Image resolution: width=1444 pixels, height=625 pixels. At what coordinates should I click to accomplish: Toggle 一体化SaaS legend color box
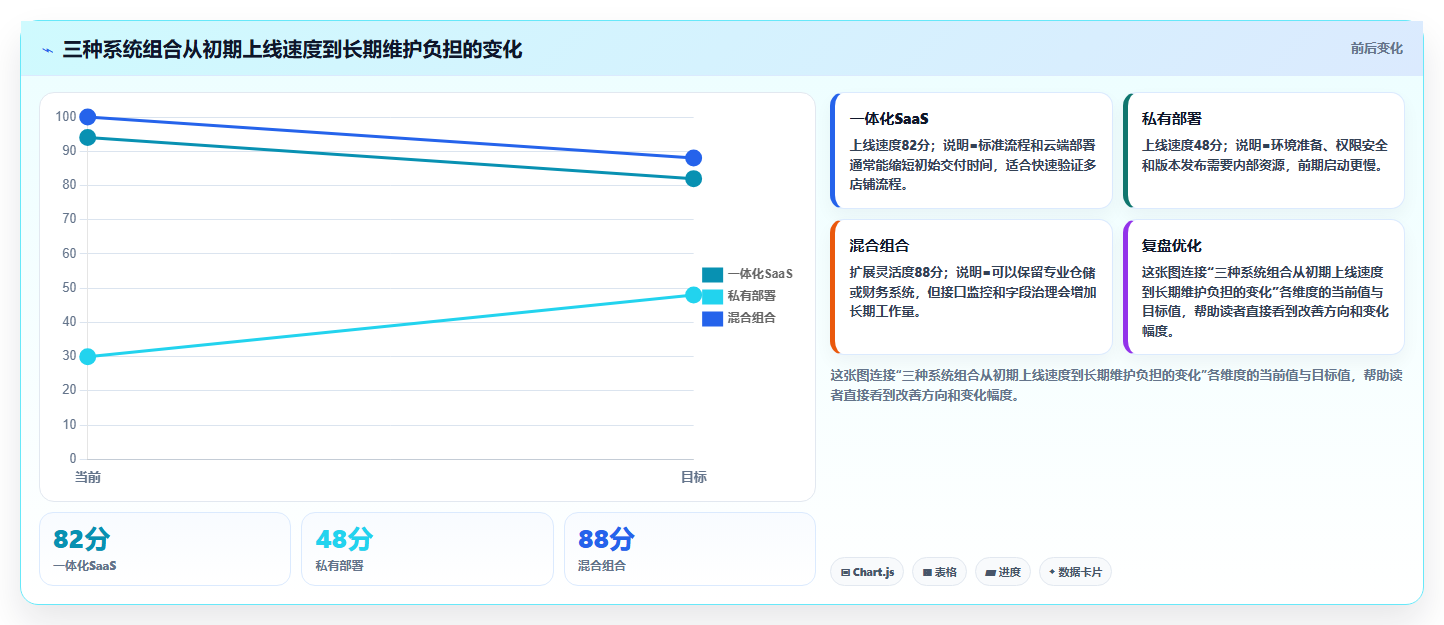pyautogui.click(x=712, y=274)
